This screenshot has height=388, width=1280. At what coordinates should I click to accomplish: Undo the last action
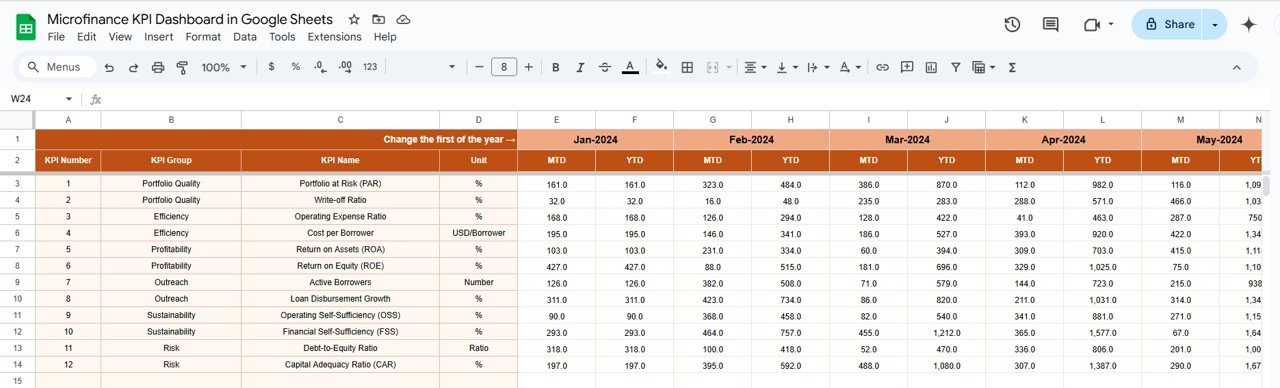108,67
